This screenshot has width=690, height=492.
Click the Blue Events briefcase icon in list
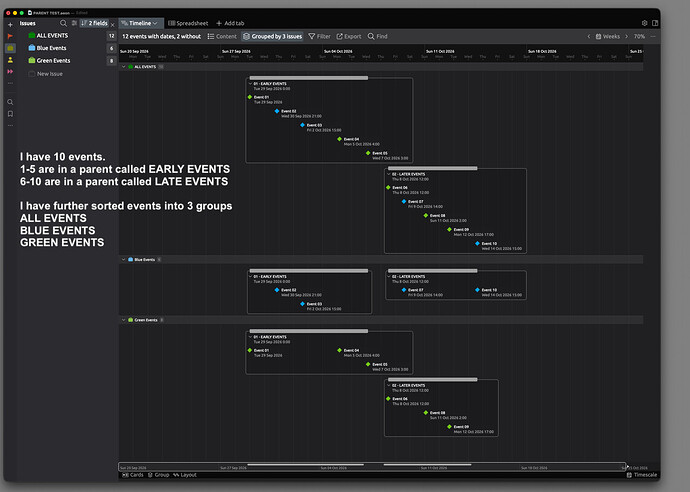[31, 48]
